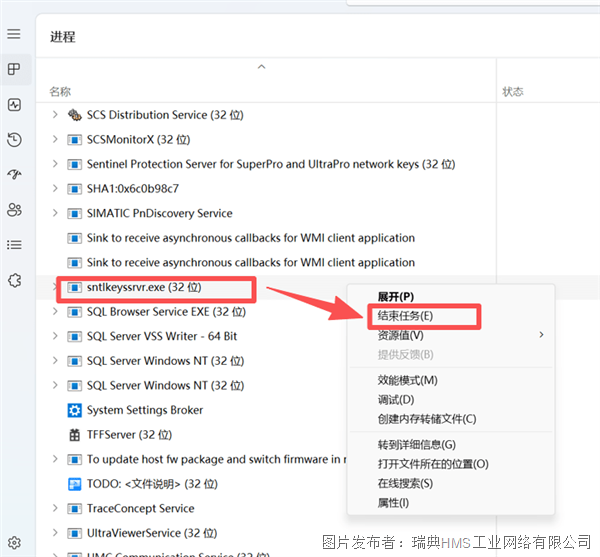Expand Sentinel Protection Server row
Screen dimensions: 600x557
[x=55, y=164]
